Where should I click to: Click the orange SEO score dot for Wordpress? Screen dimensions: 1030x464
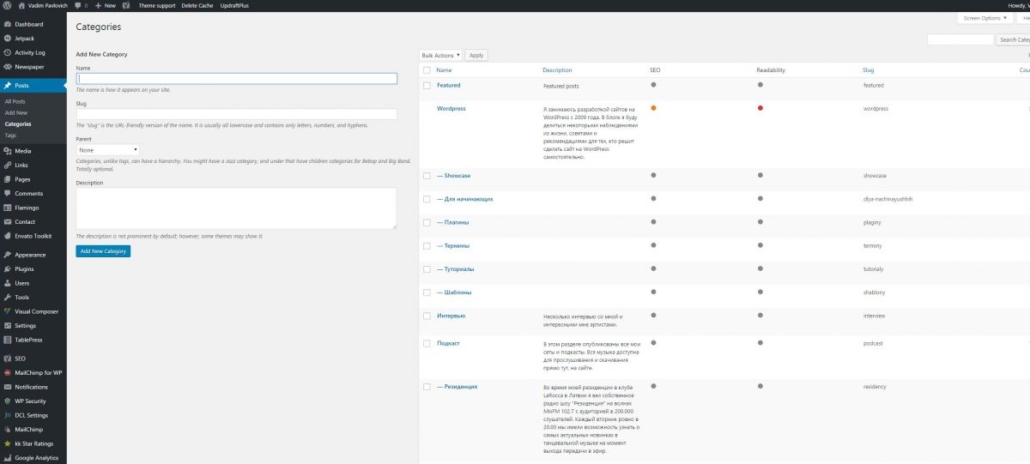point(653,108)
